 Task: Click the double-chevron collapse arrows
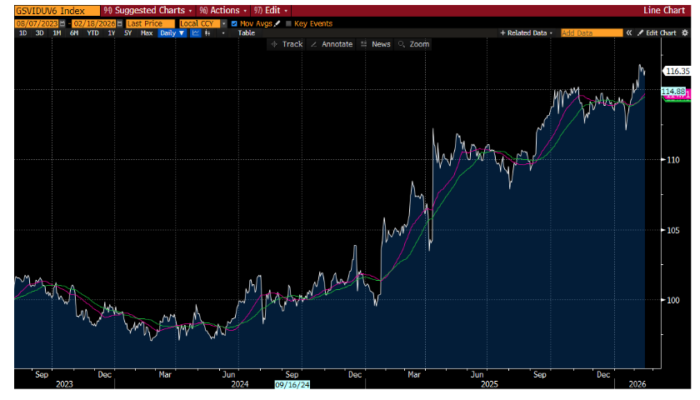click(x=629, y=33)
